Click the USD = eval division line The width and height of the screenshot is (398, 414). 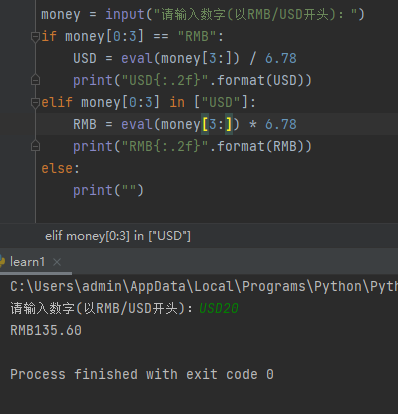click(x=185, y=58)
